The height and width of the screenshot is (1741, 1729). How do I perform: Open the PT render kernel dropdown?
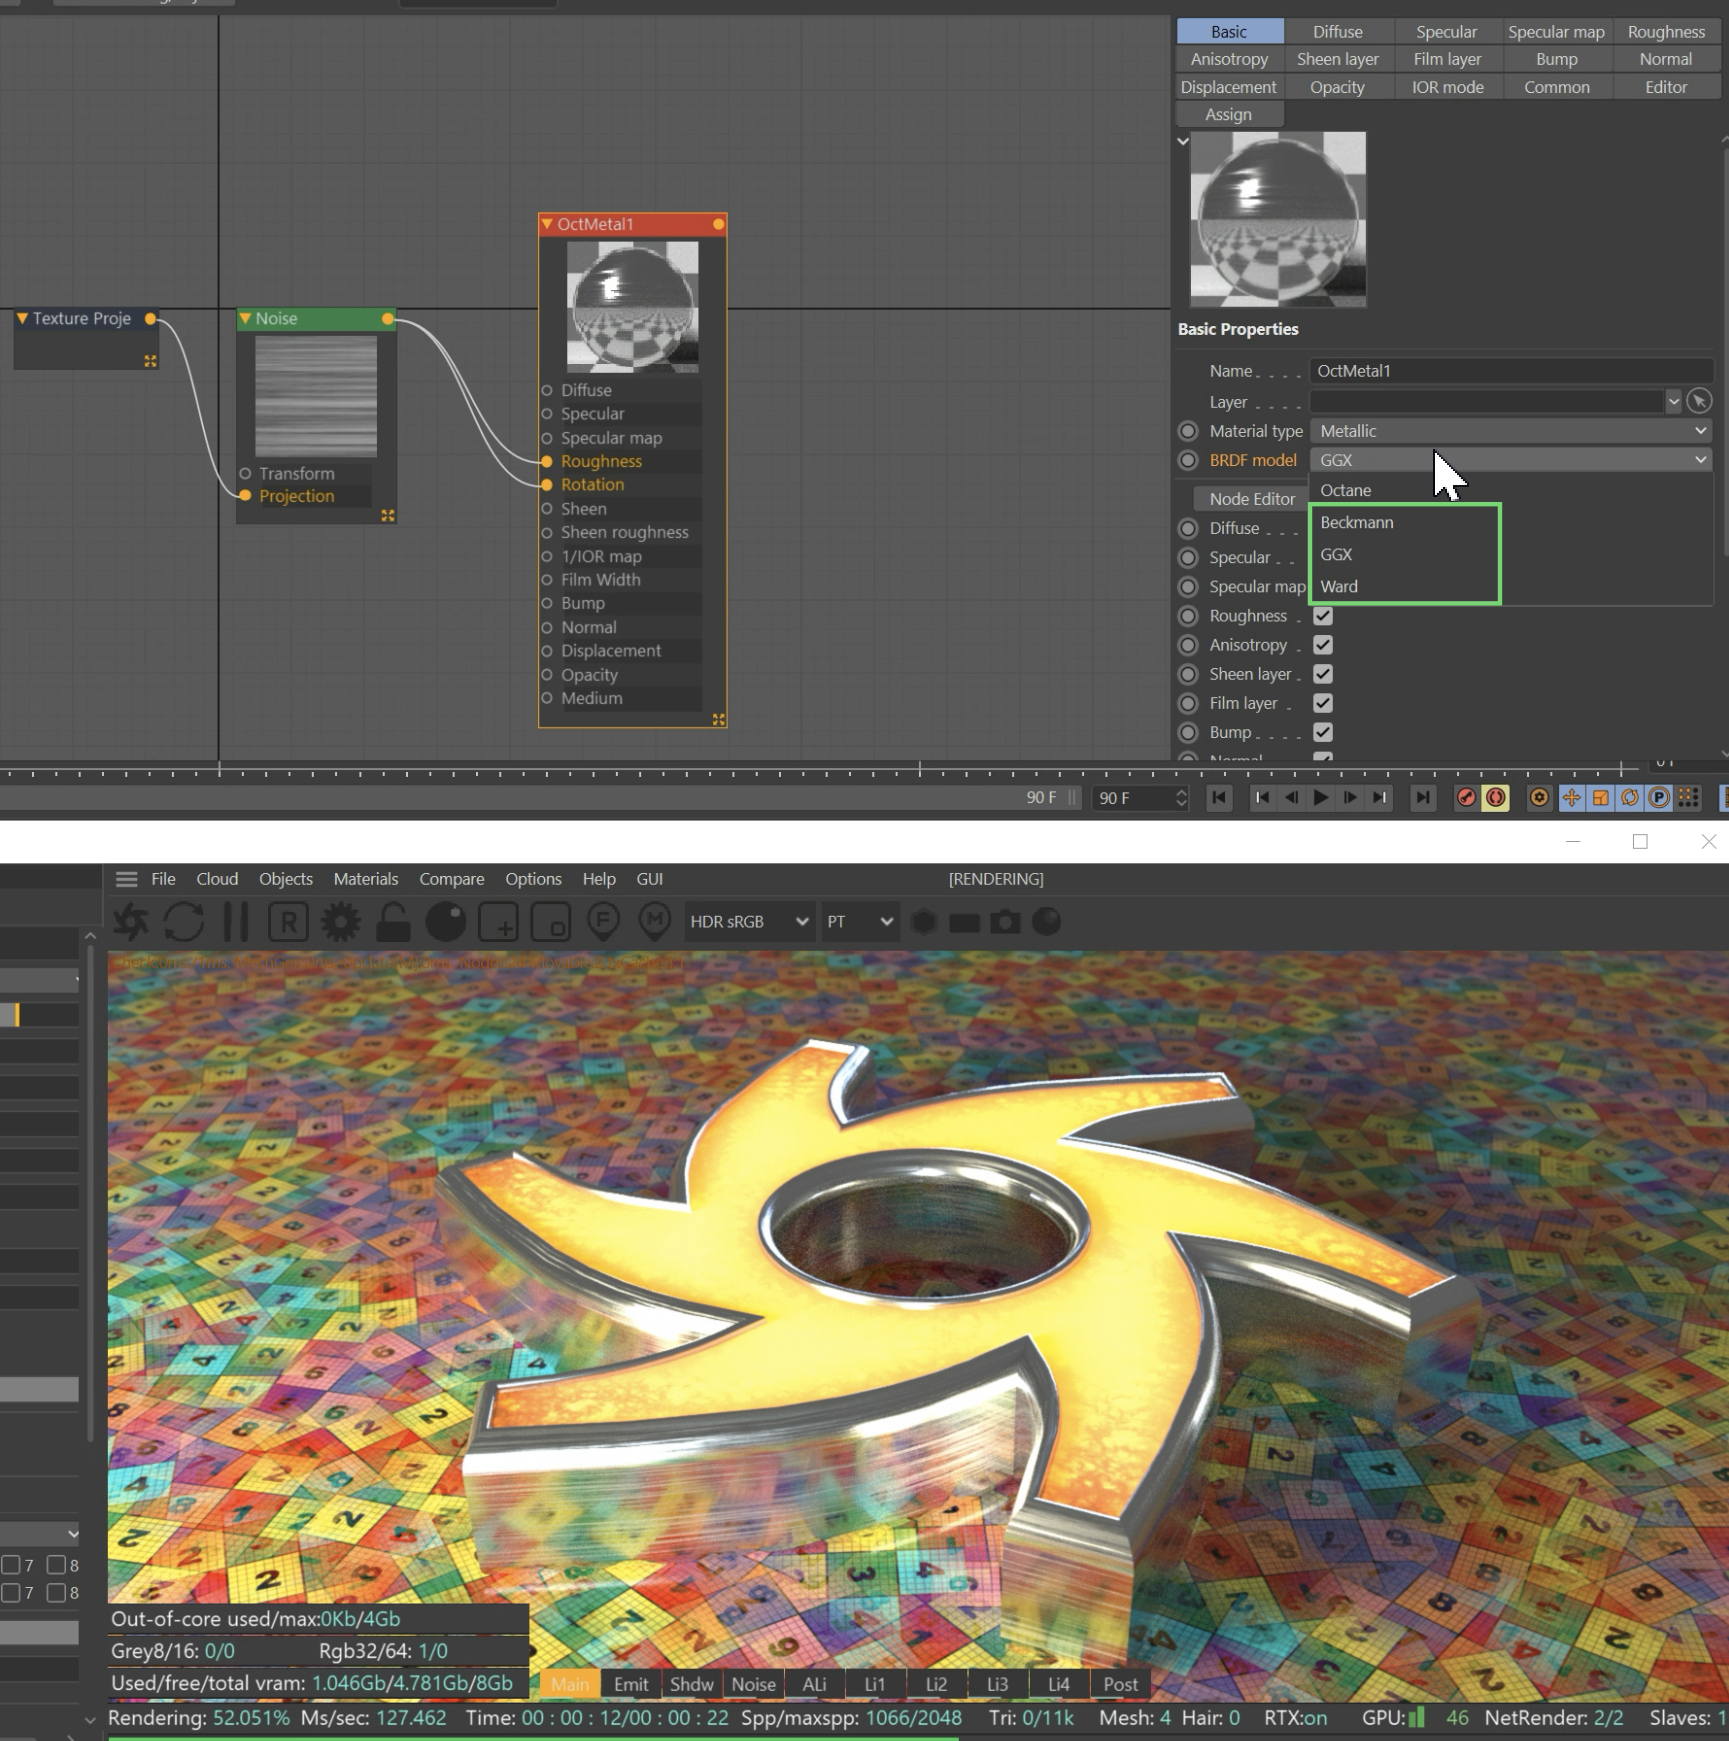(x=859, y=921)
